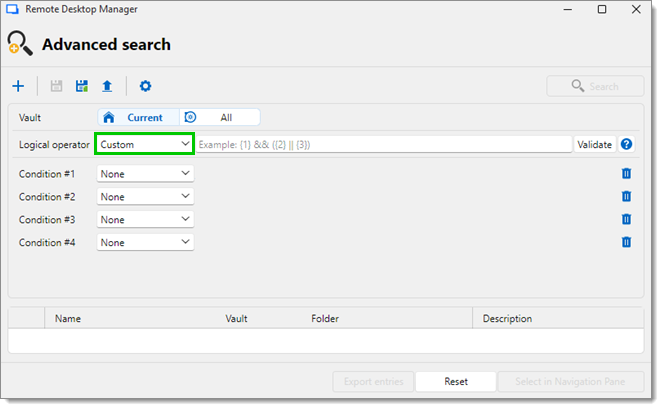Open the settings gear icon
Image resolution: width=662 pixels, height=409 pixels.
[145, 87]
